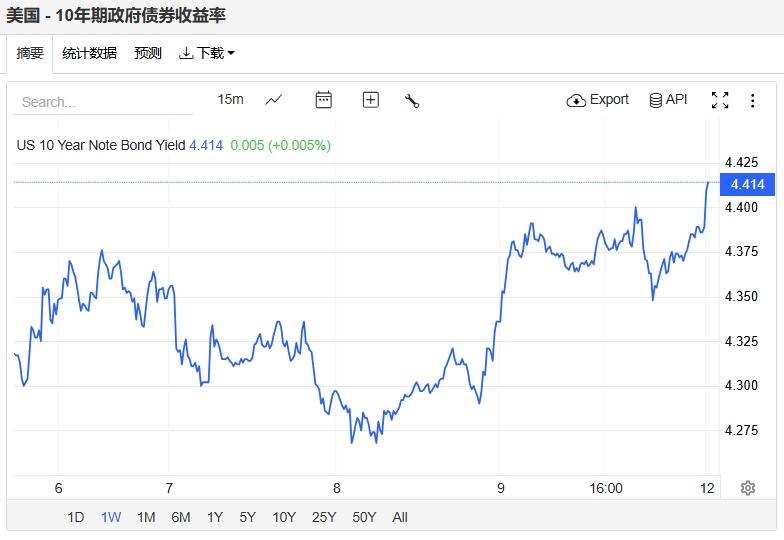Screen dimensions: 784x540
Task: Open the wrench chart tools icon
Action: click(412, 101)
